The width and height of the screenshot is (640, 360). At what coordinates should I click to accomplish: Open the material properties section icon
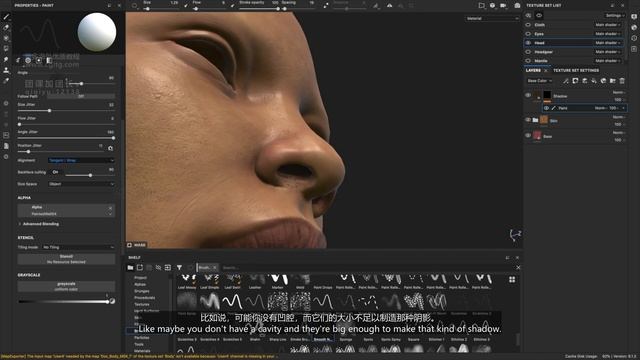[49, 60]
